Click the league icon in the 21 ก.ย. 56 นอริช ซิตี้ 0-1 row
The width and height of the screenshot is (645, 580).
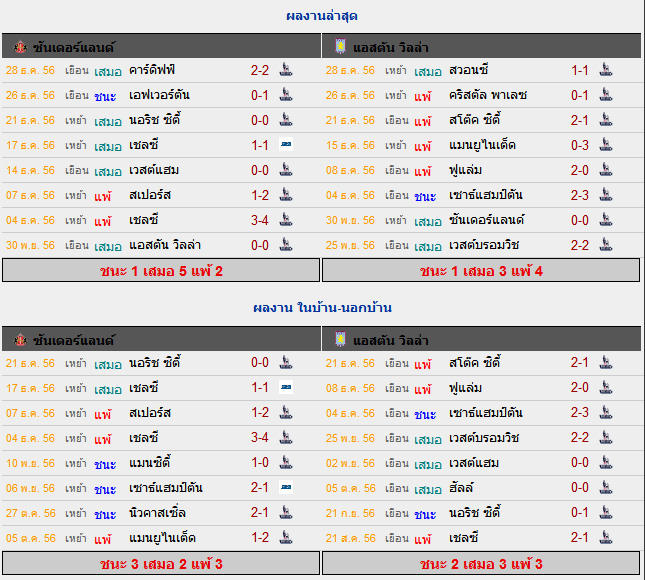(606, 513)
